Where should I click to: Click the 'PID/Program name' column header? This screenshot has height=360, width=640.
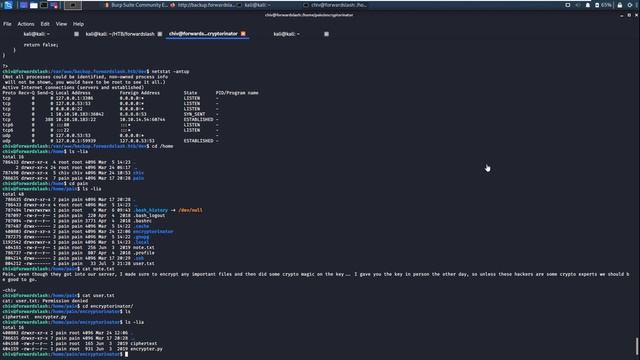tap(237, 93)
